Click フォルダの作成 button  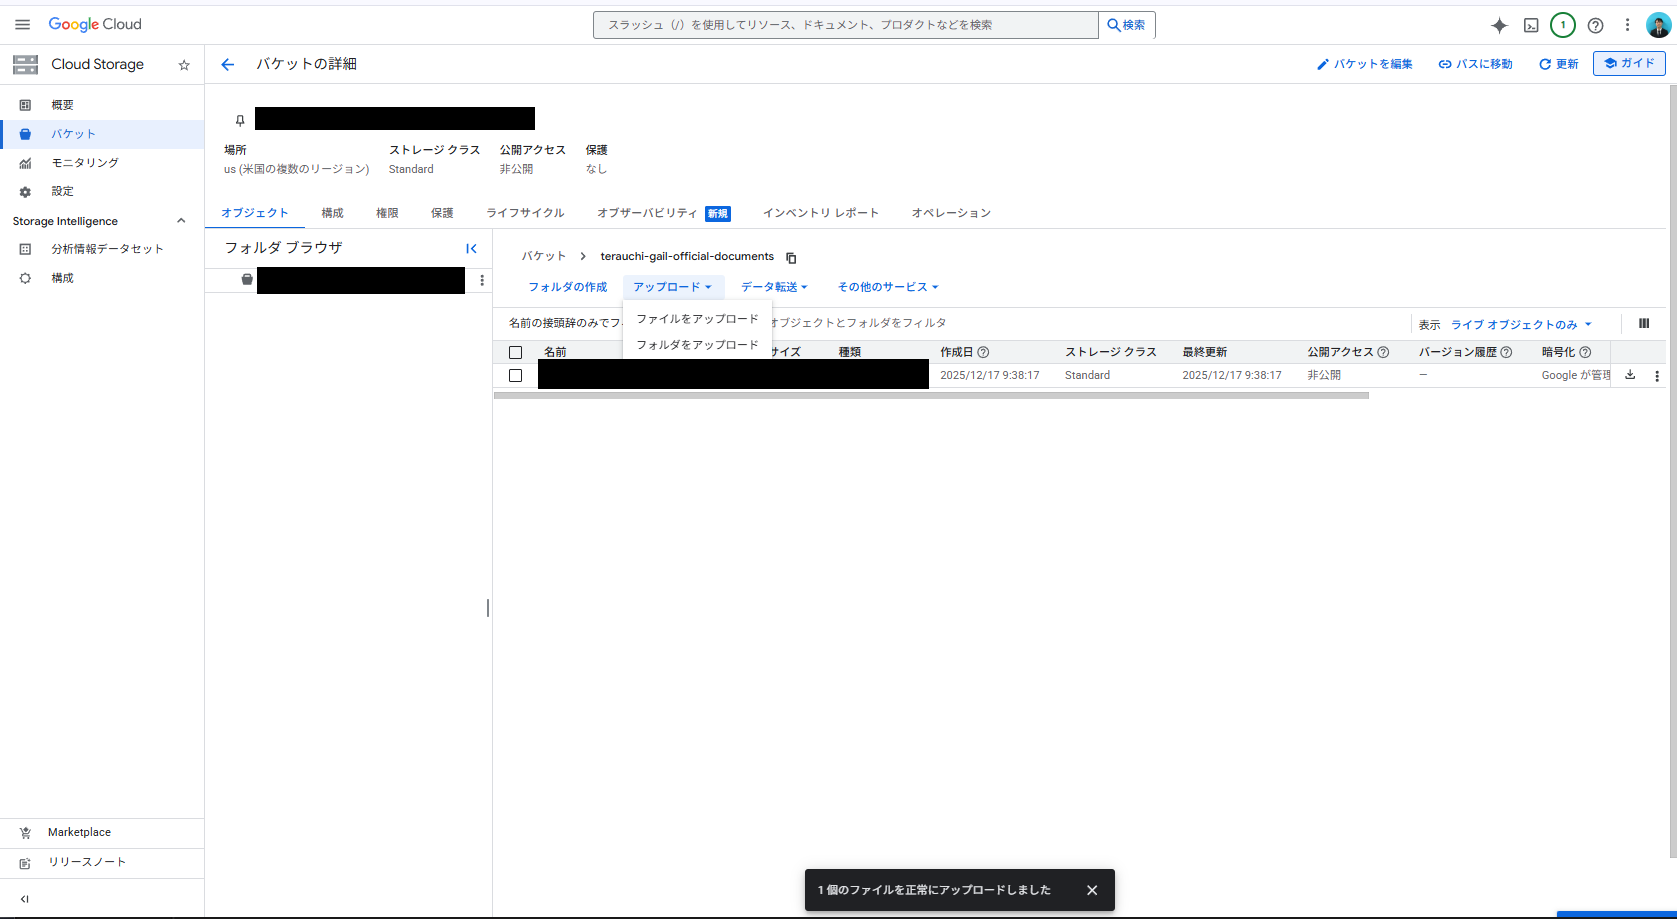coord(567,287)
